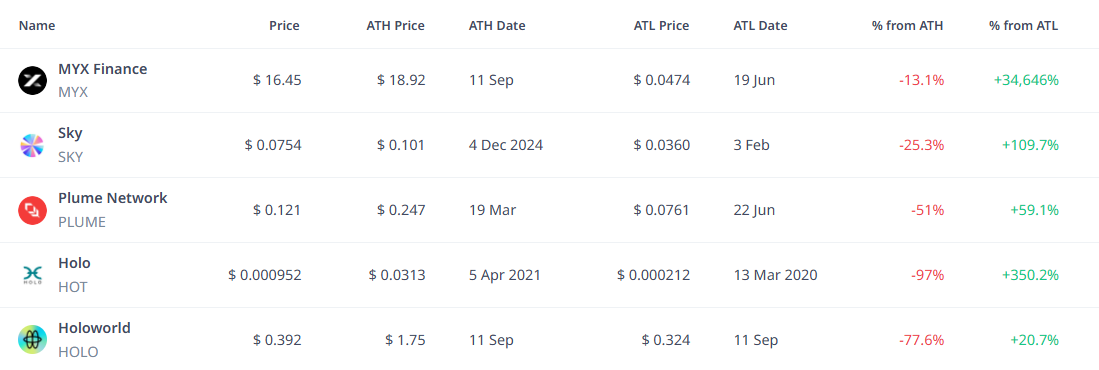
Task: Sort table by Price column header
Action: pos(284,26)
